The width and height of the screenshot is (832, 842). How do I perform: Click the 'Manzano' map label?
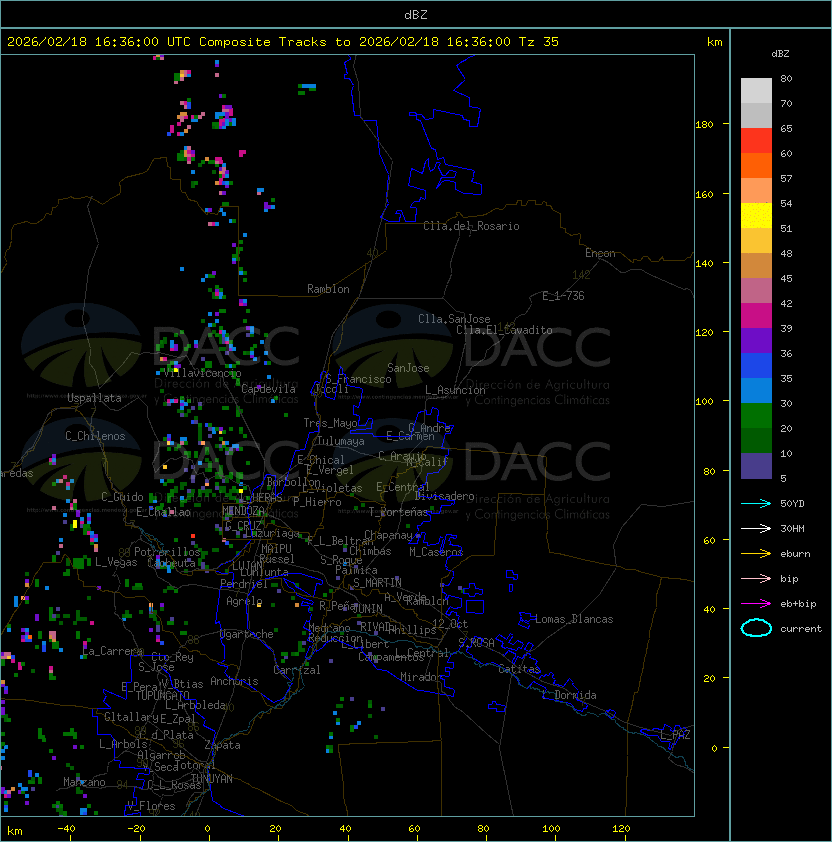pyautogui.click(x=84, y=782)
